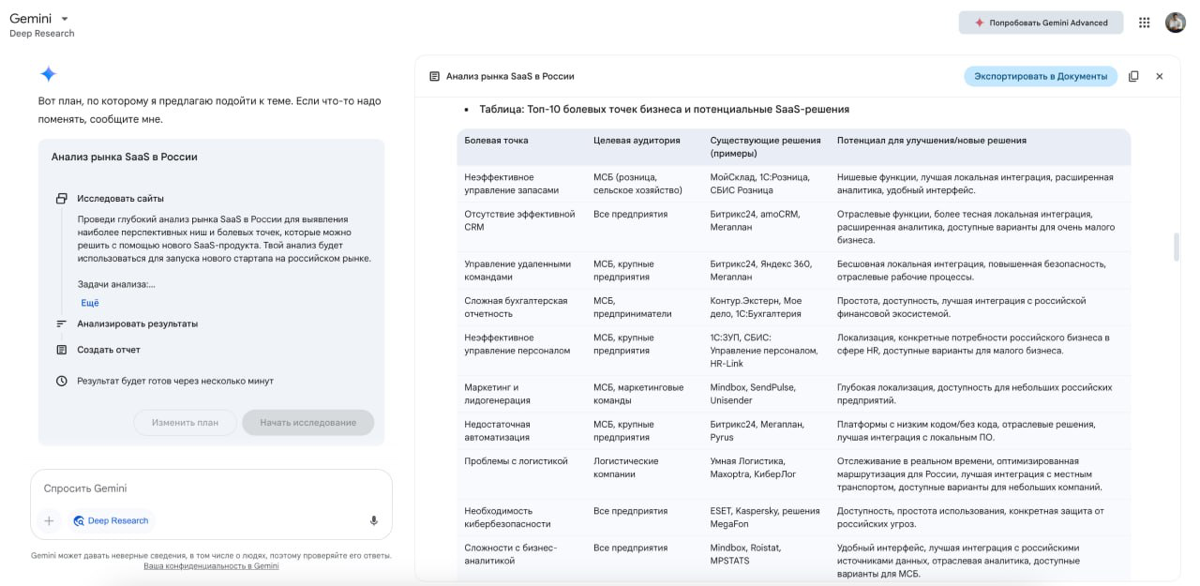Click cell 'Сложная бухгалтерская отчетность'
The width and height of the screenshot is (1200, 586).
515,307
